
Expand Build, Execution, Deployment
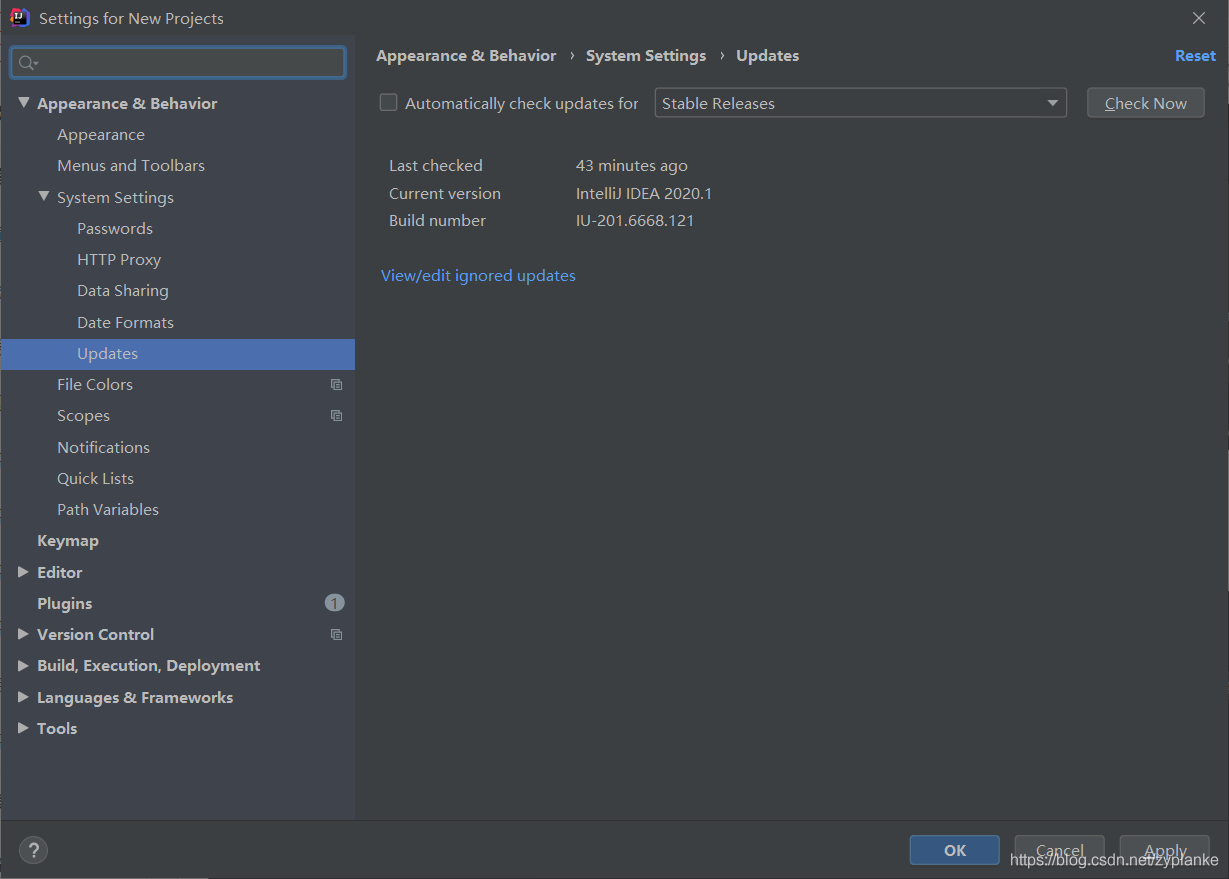23,665
